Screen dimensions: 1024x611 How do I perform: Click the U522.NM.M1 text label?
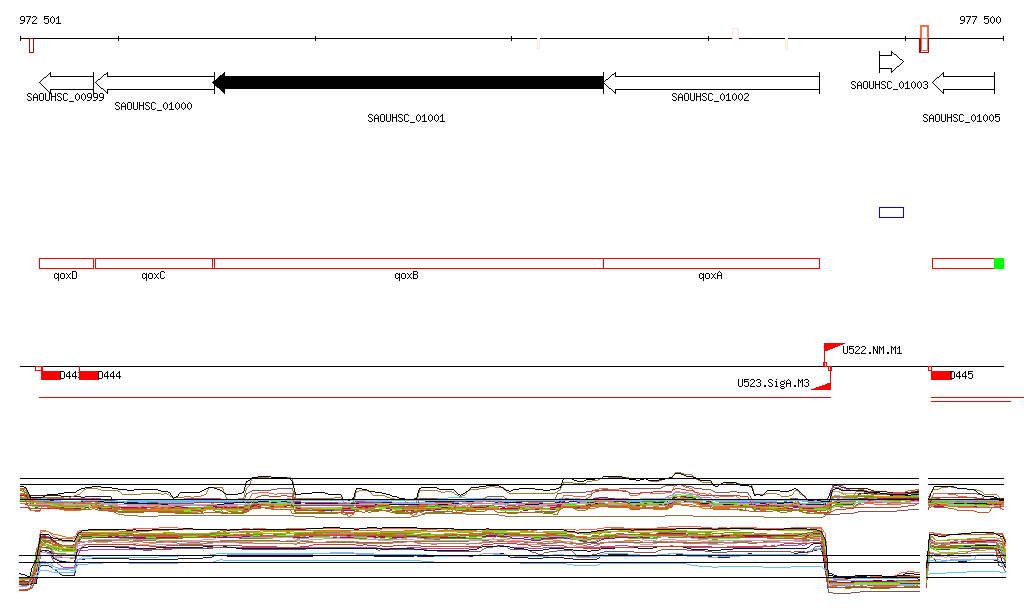pos(872,351)
